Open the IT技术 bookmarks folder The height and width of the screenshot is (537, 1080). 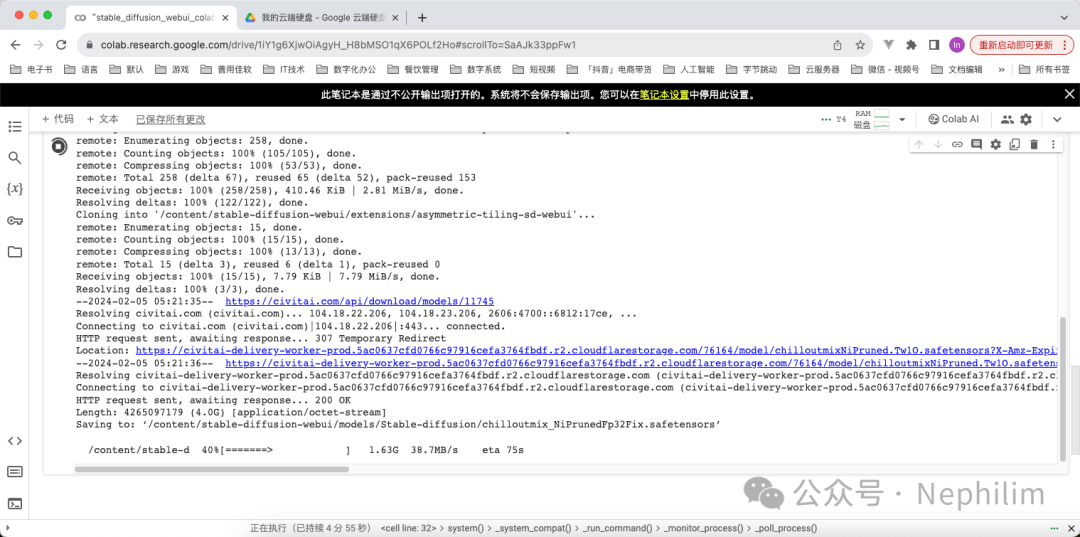pos(284,70)
